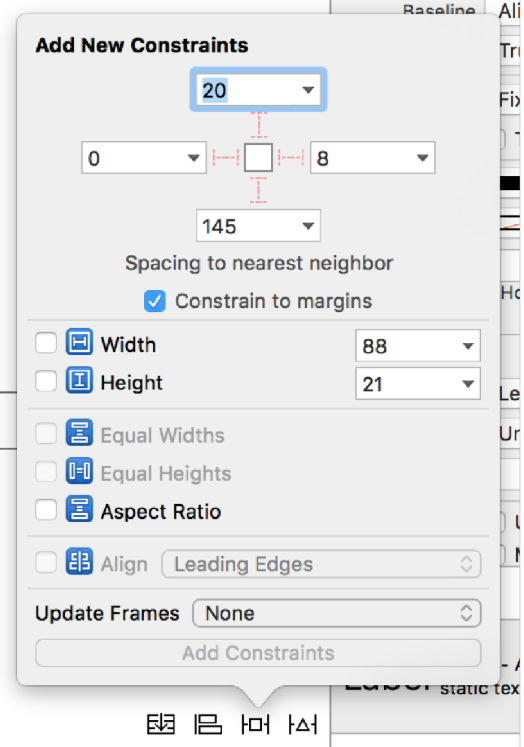Check the Aspect Ratio checkbox
The height and width of the screenshot is (747, 524).
(x=46, y=510)
